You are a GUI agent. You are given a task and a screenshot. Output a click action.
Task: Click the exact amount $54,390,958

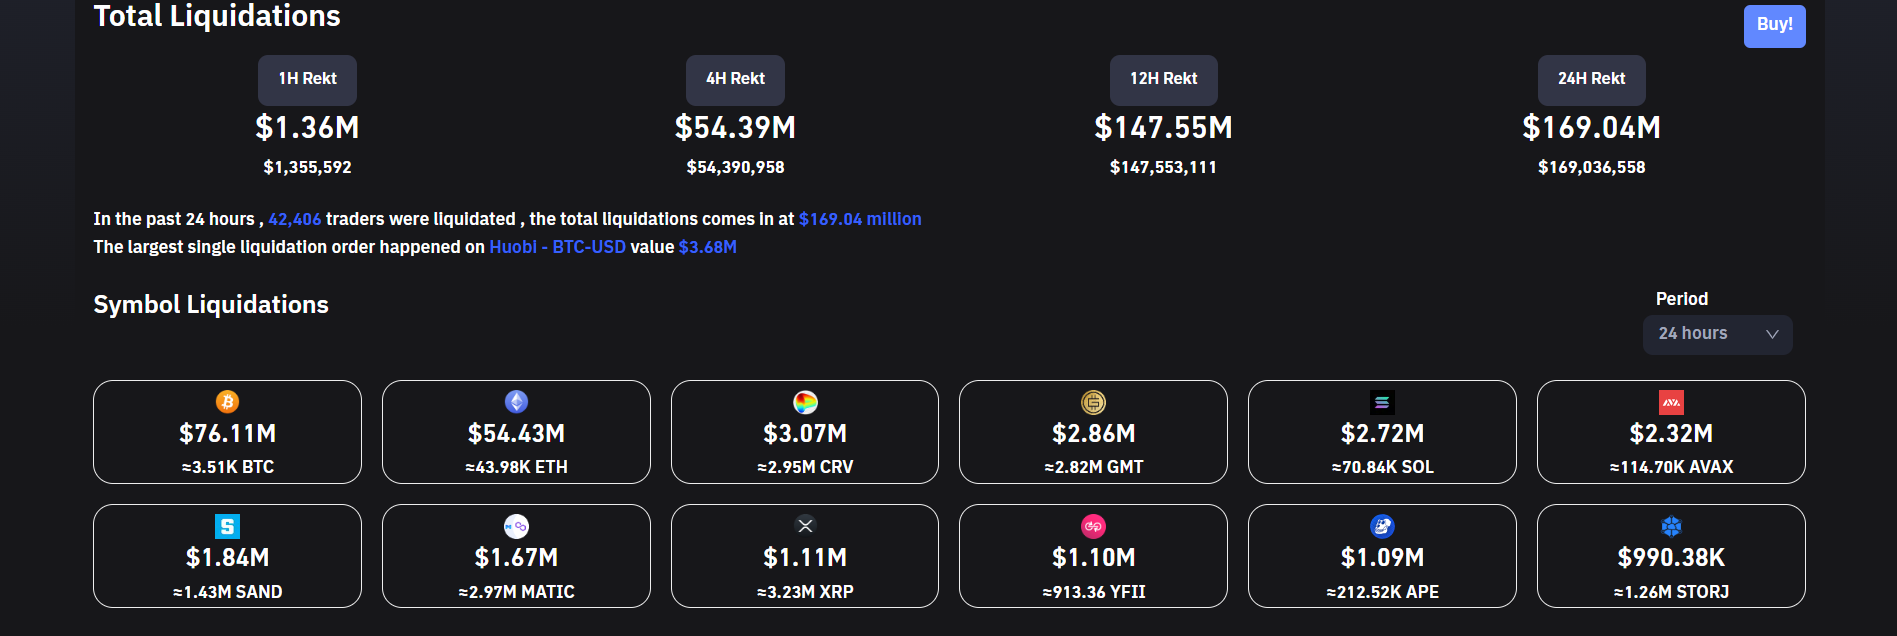pos(735,168)
